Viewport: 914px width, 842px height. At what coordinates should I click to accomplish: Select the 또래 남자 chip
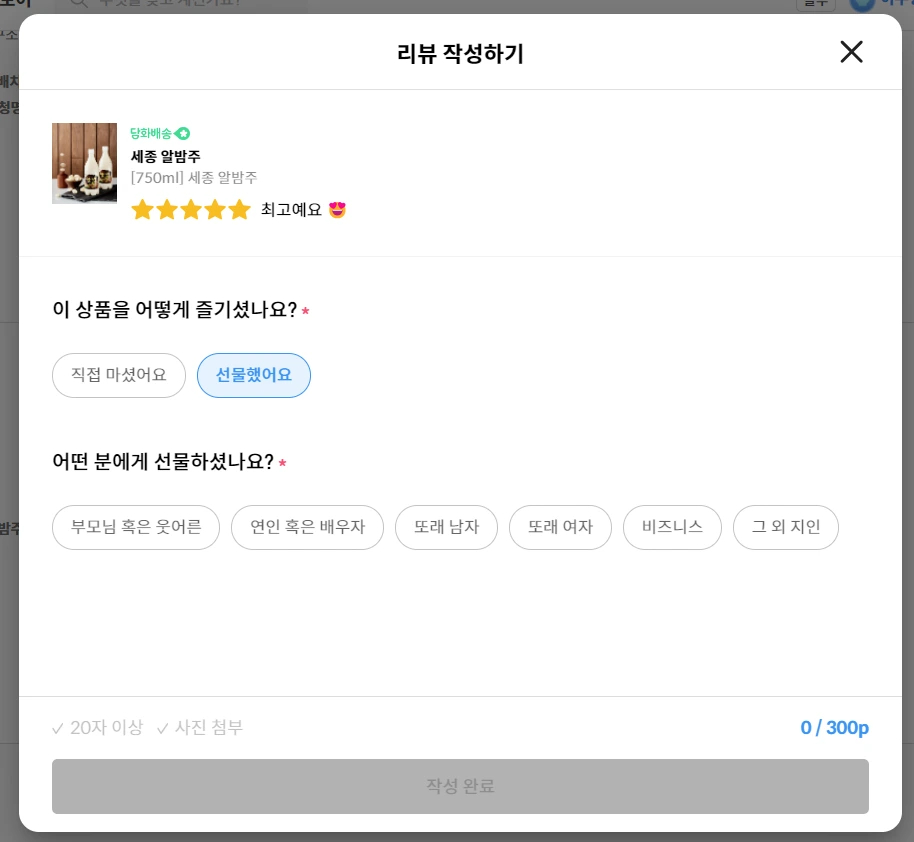[x=447, y=527]
